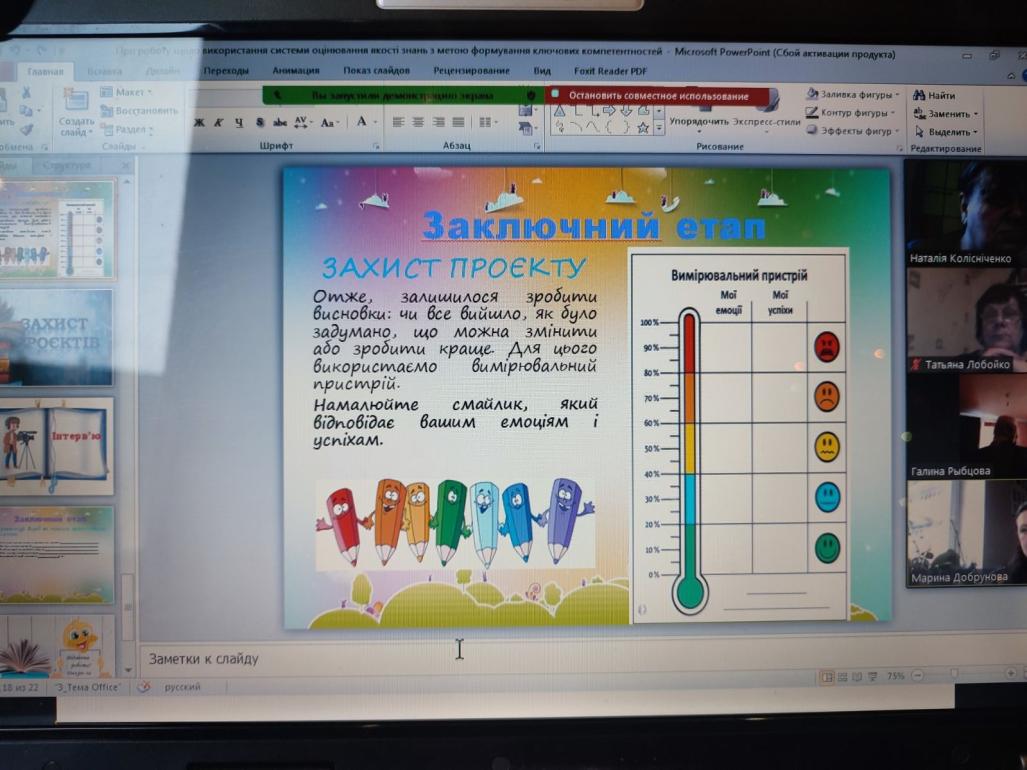Screen dimensions: 1027x770
Task: Switch to Вид ribbon tab
Action: pos(542,70)
